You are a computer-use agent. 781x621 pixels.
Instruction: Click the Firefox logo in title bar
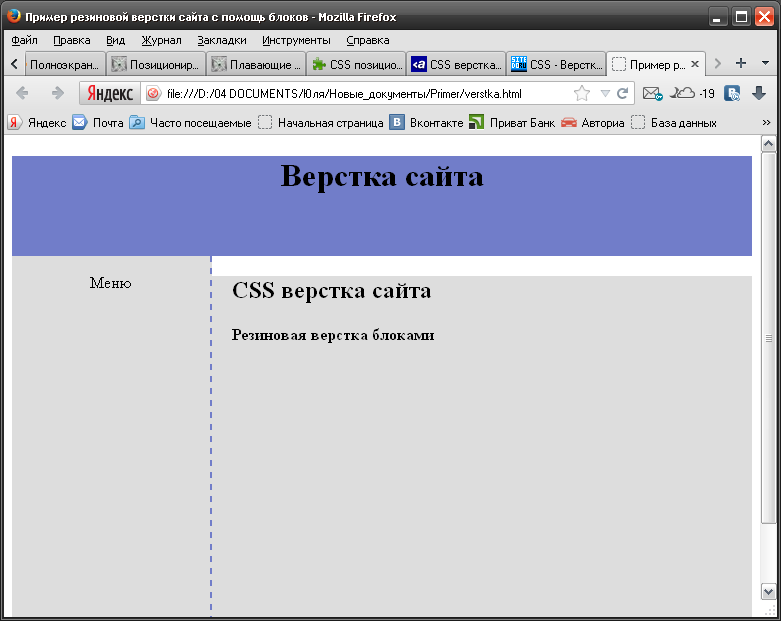[13, 16]
